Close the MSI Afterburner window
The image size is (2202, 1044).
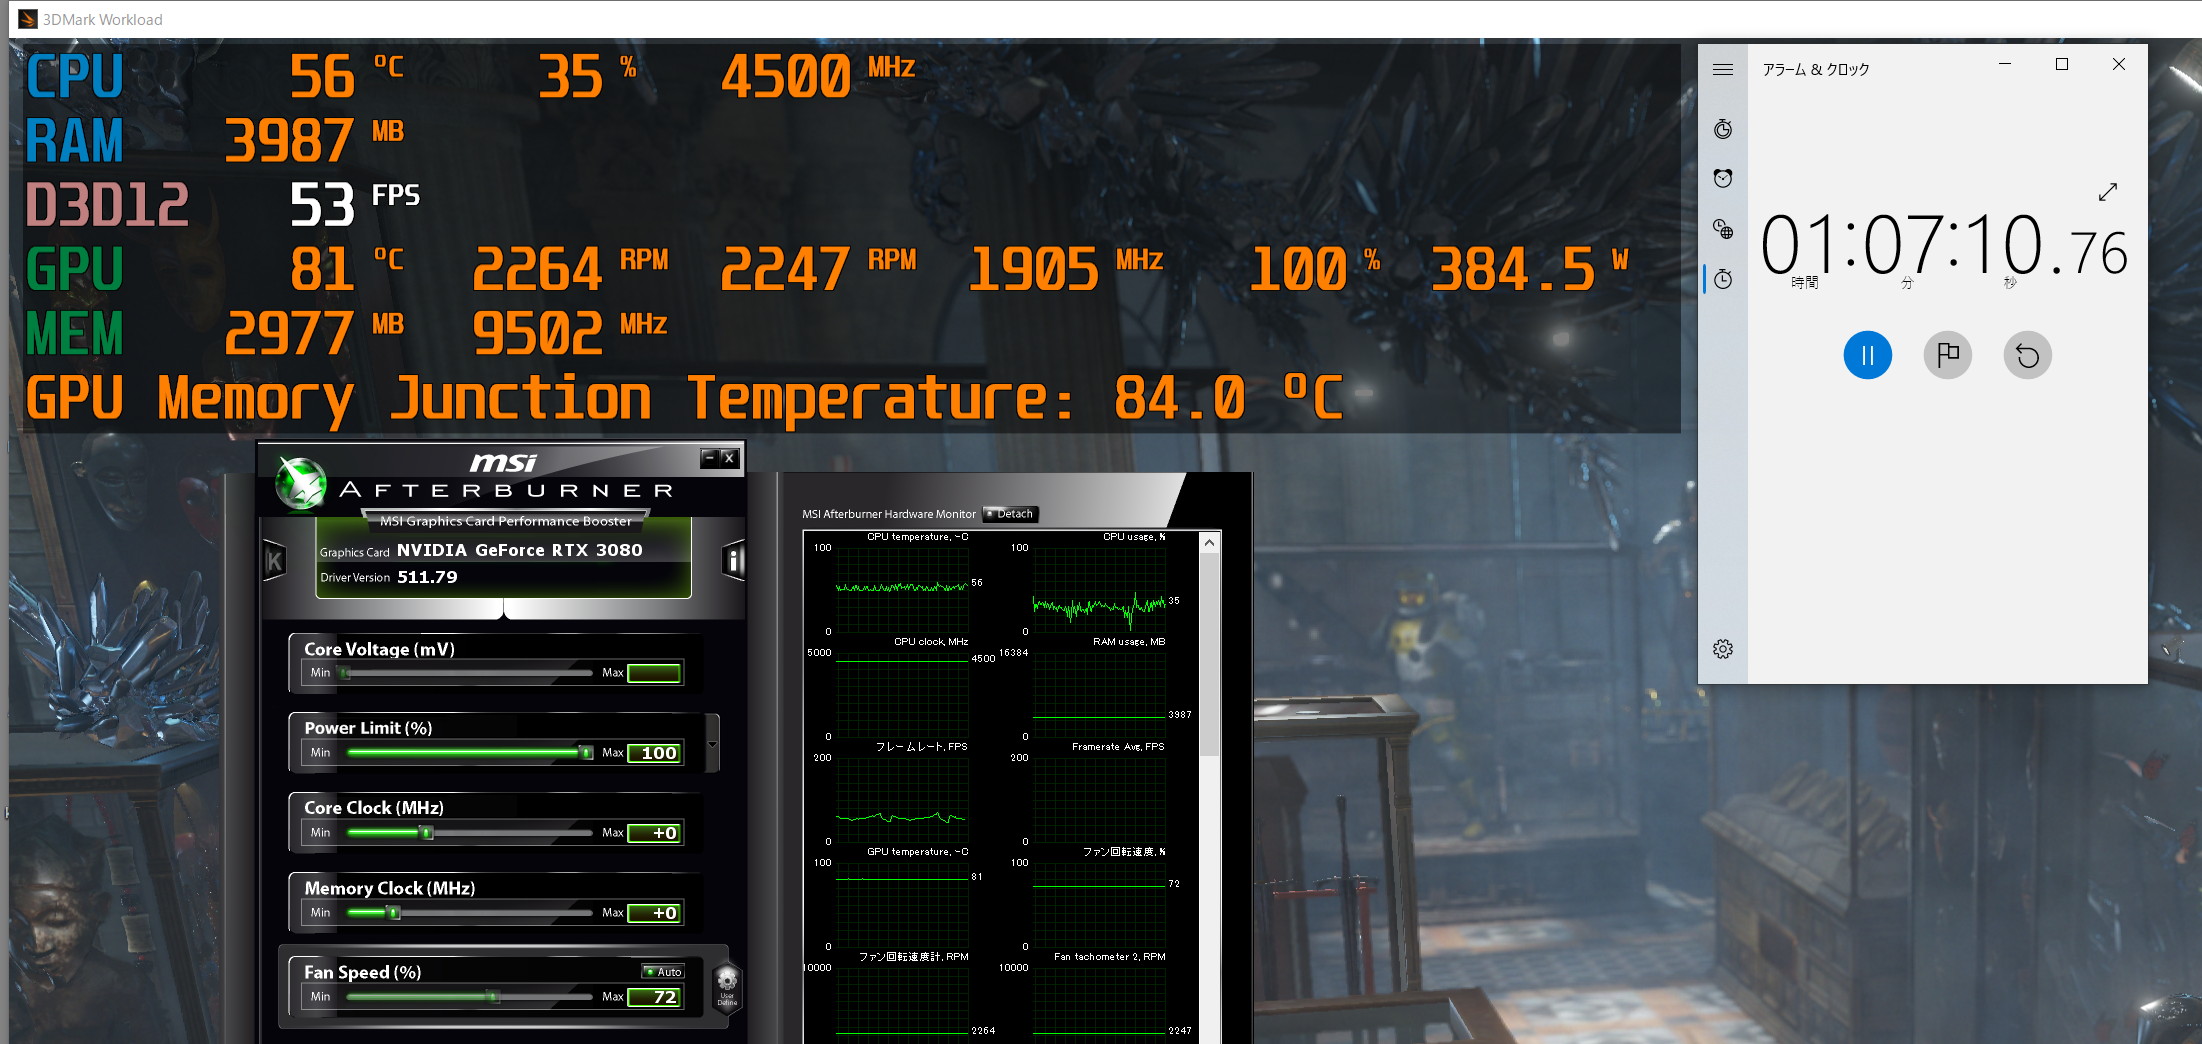pyautogui.click(x=729, y=458)
